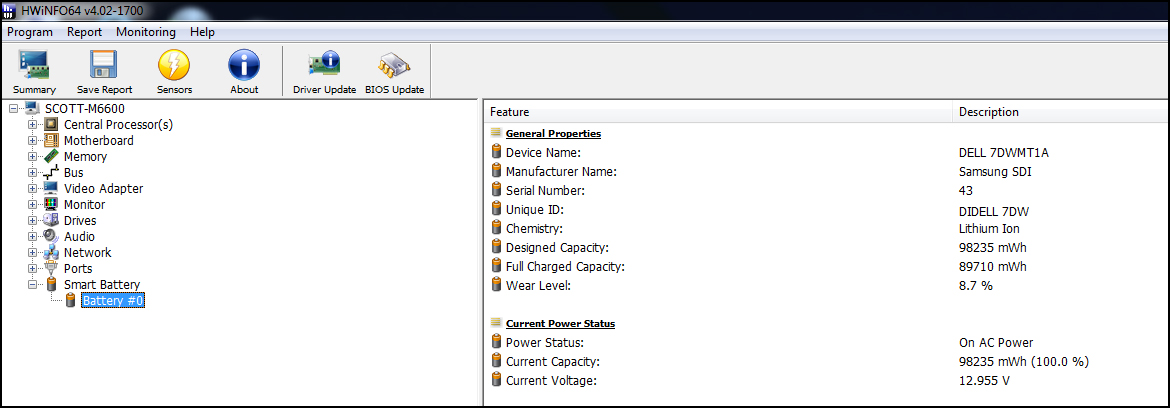Open the Report menu

coord(84,32)
